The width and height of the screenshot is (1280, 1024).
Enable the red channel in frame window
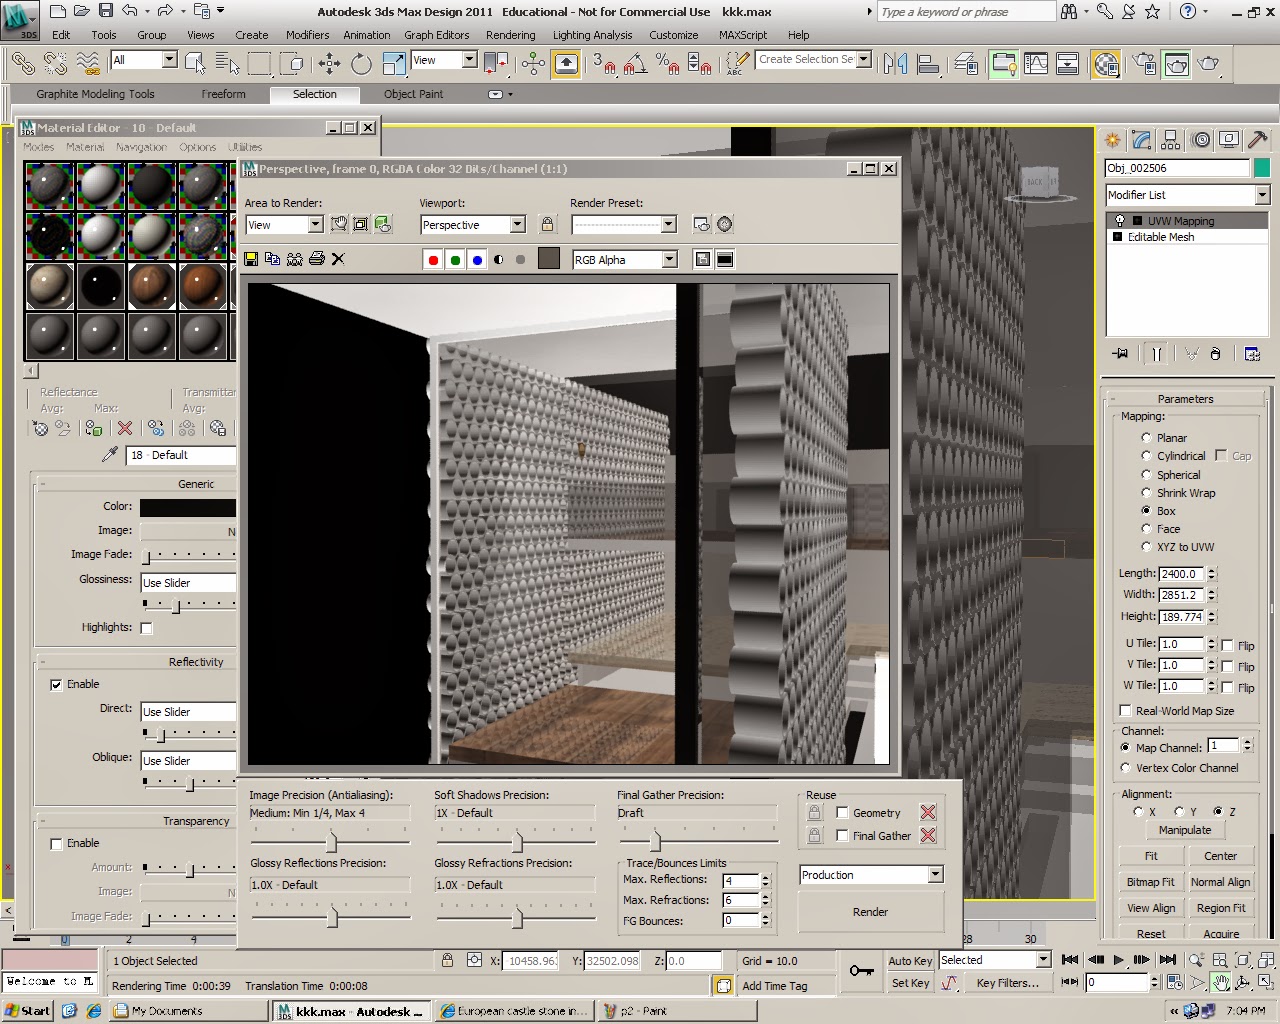coord(433,260)
